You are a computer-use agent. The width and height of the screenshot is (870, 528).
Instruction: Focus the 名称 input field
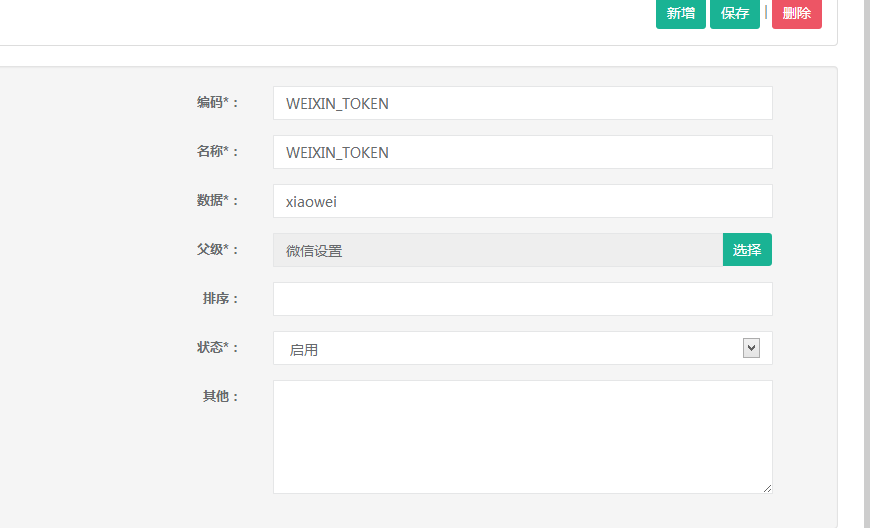tap(523, 152)
